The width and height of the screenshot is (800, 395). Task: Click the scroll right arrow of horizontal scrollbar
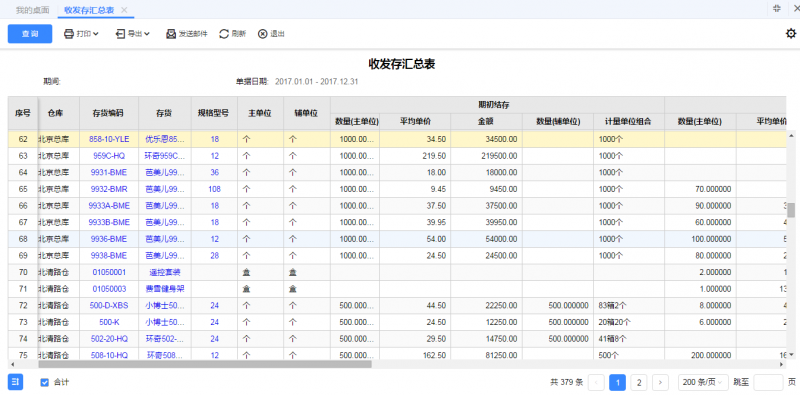pos(781,364)
